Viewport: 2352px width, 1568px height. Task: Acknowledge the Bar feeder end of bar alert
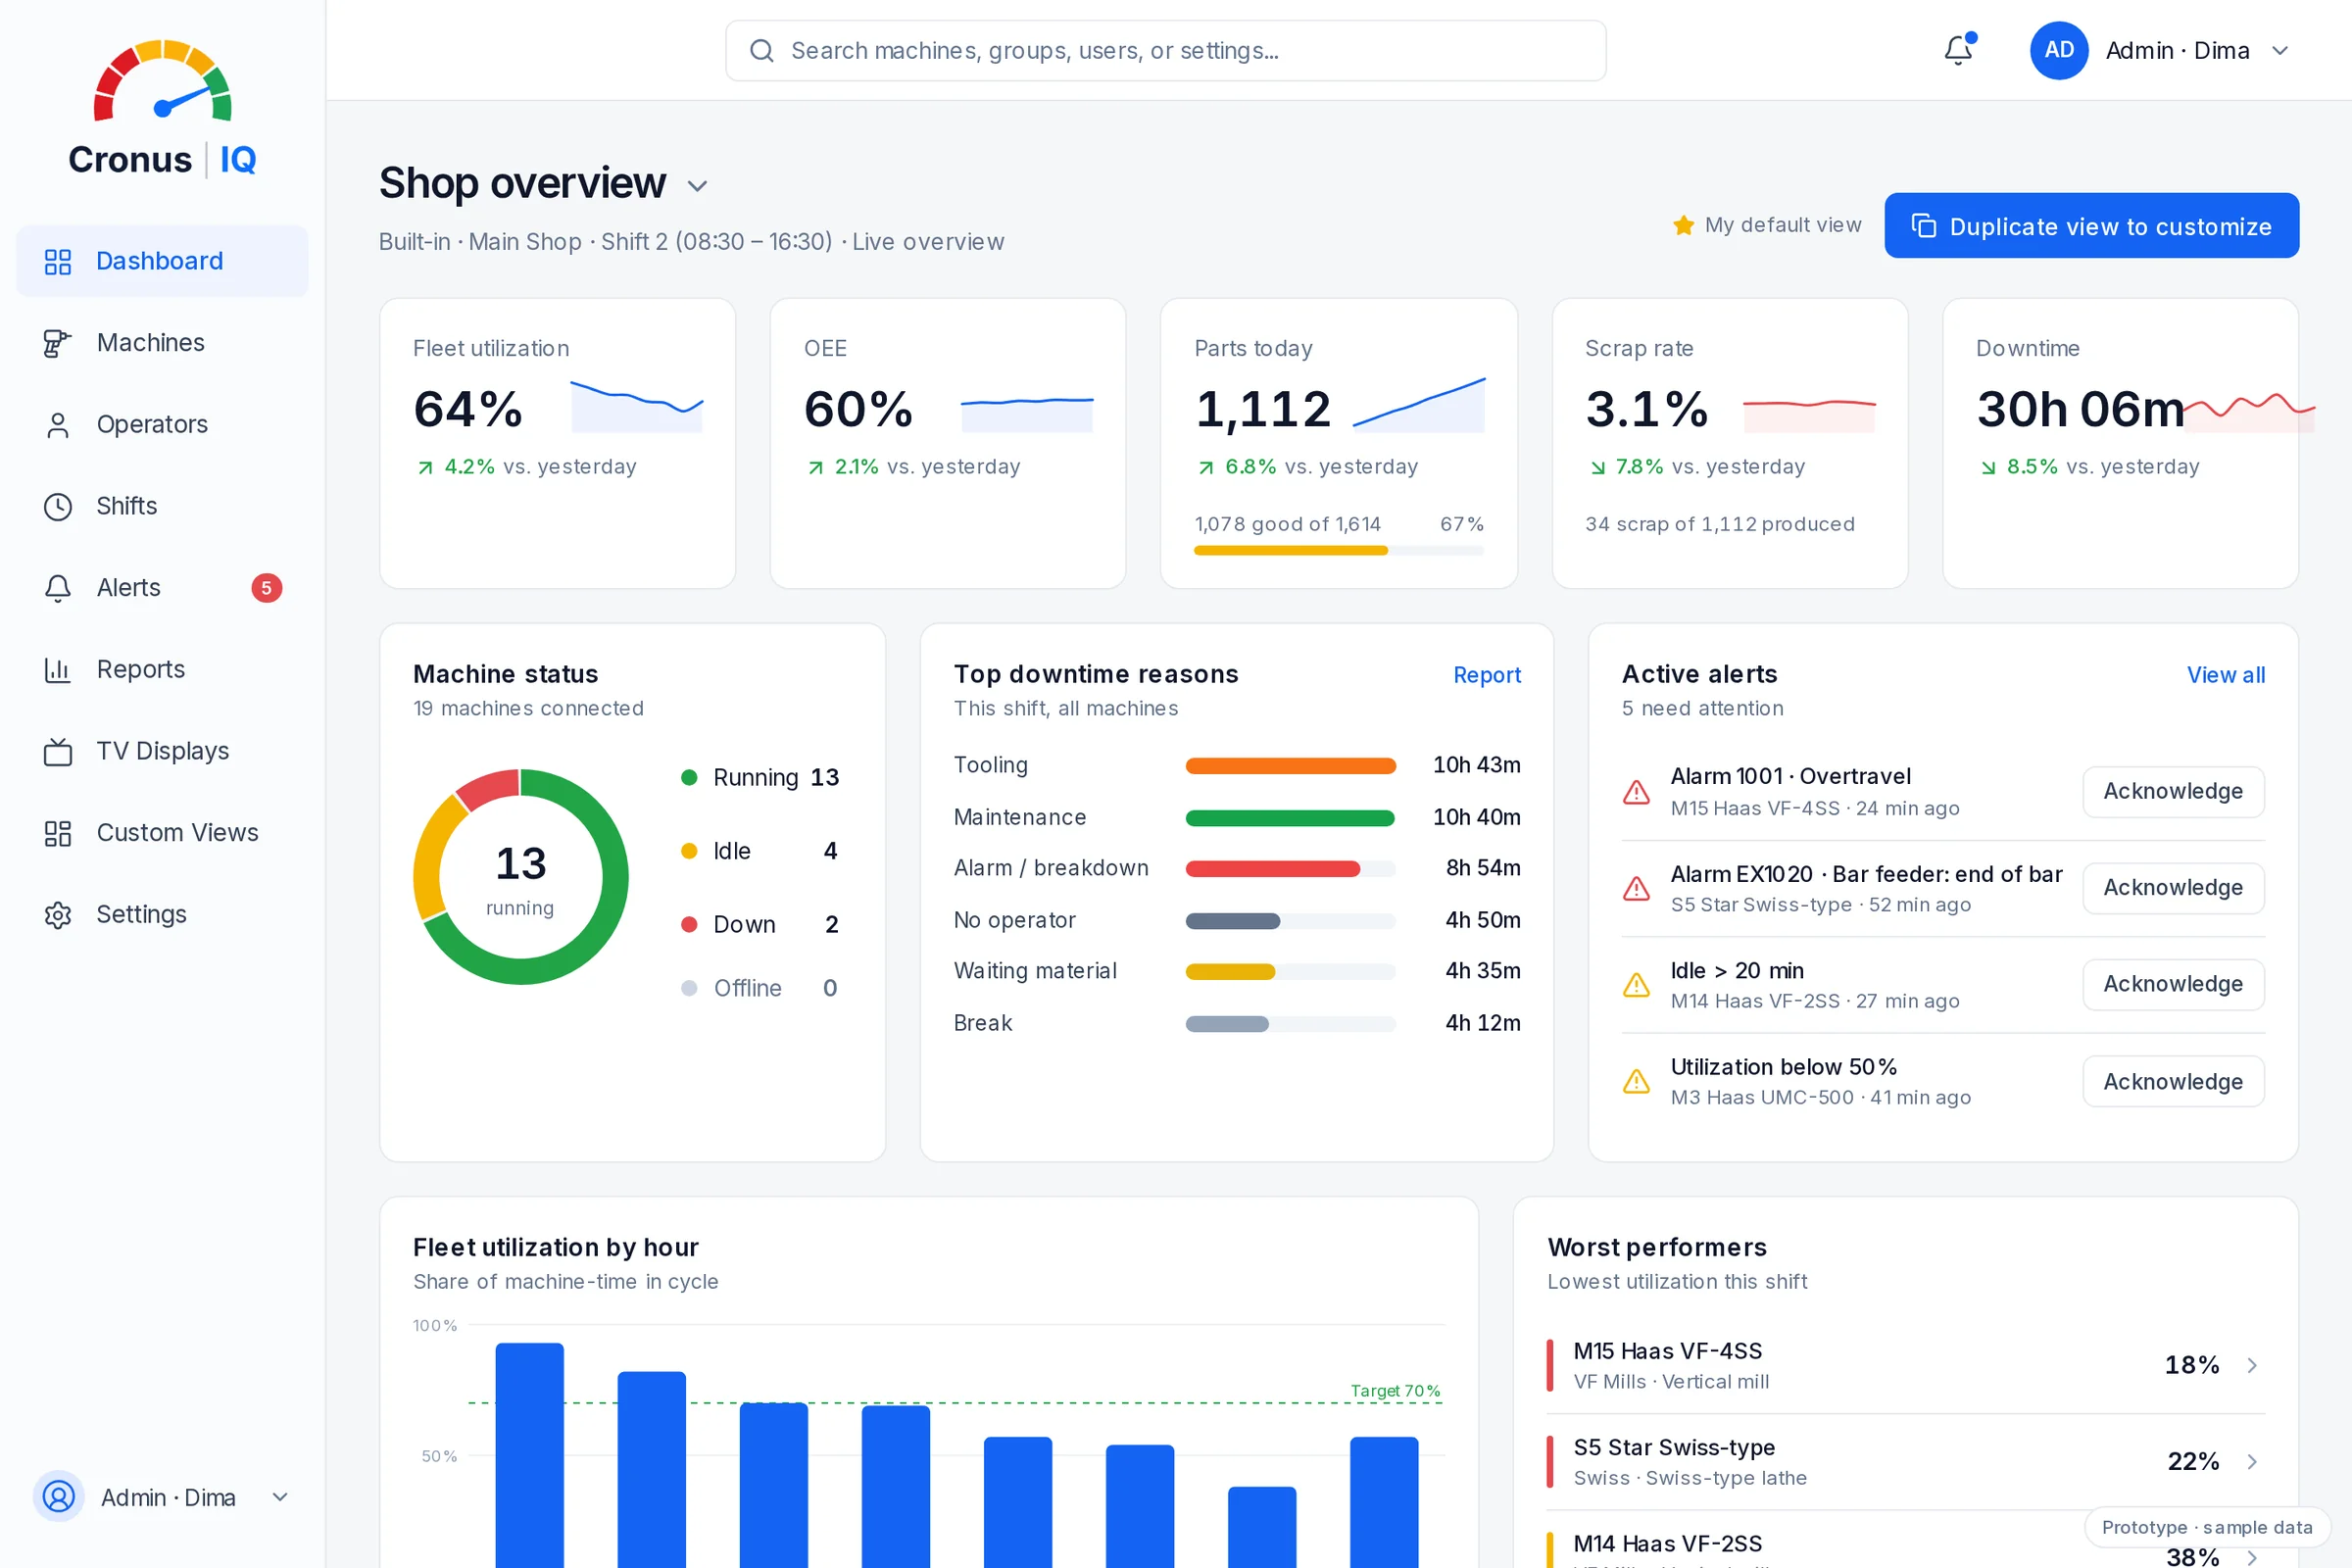click(x=2173, y=888)
